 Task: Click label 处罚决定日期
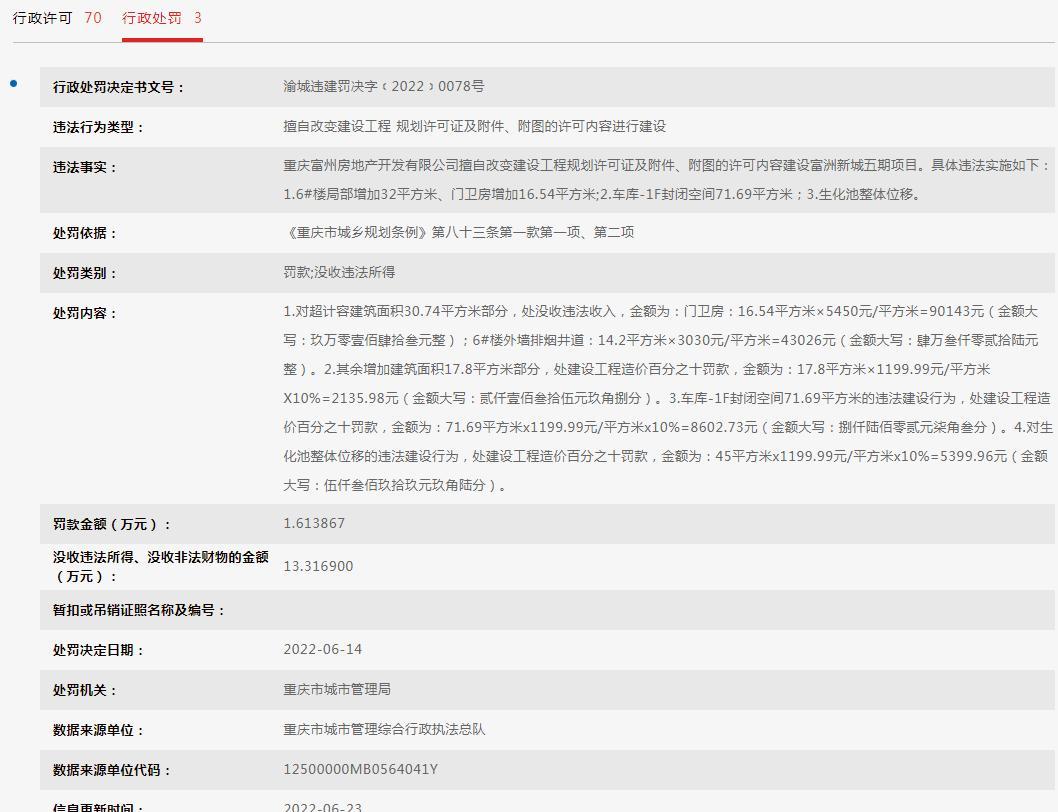(98, 650)
